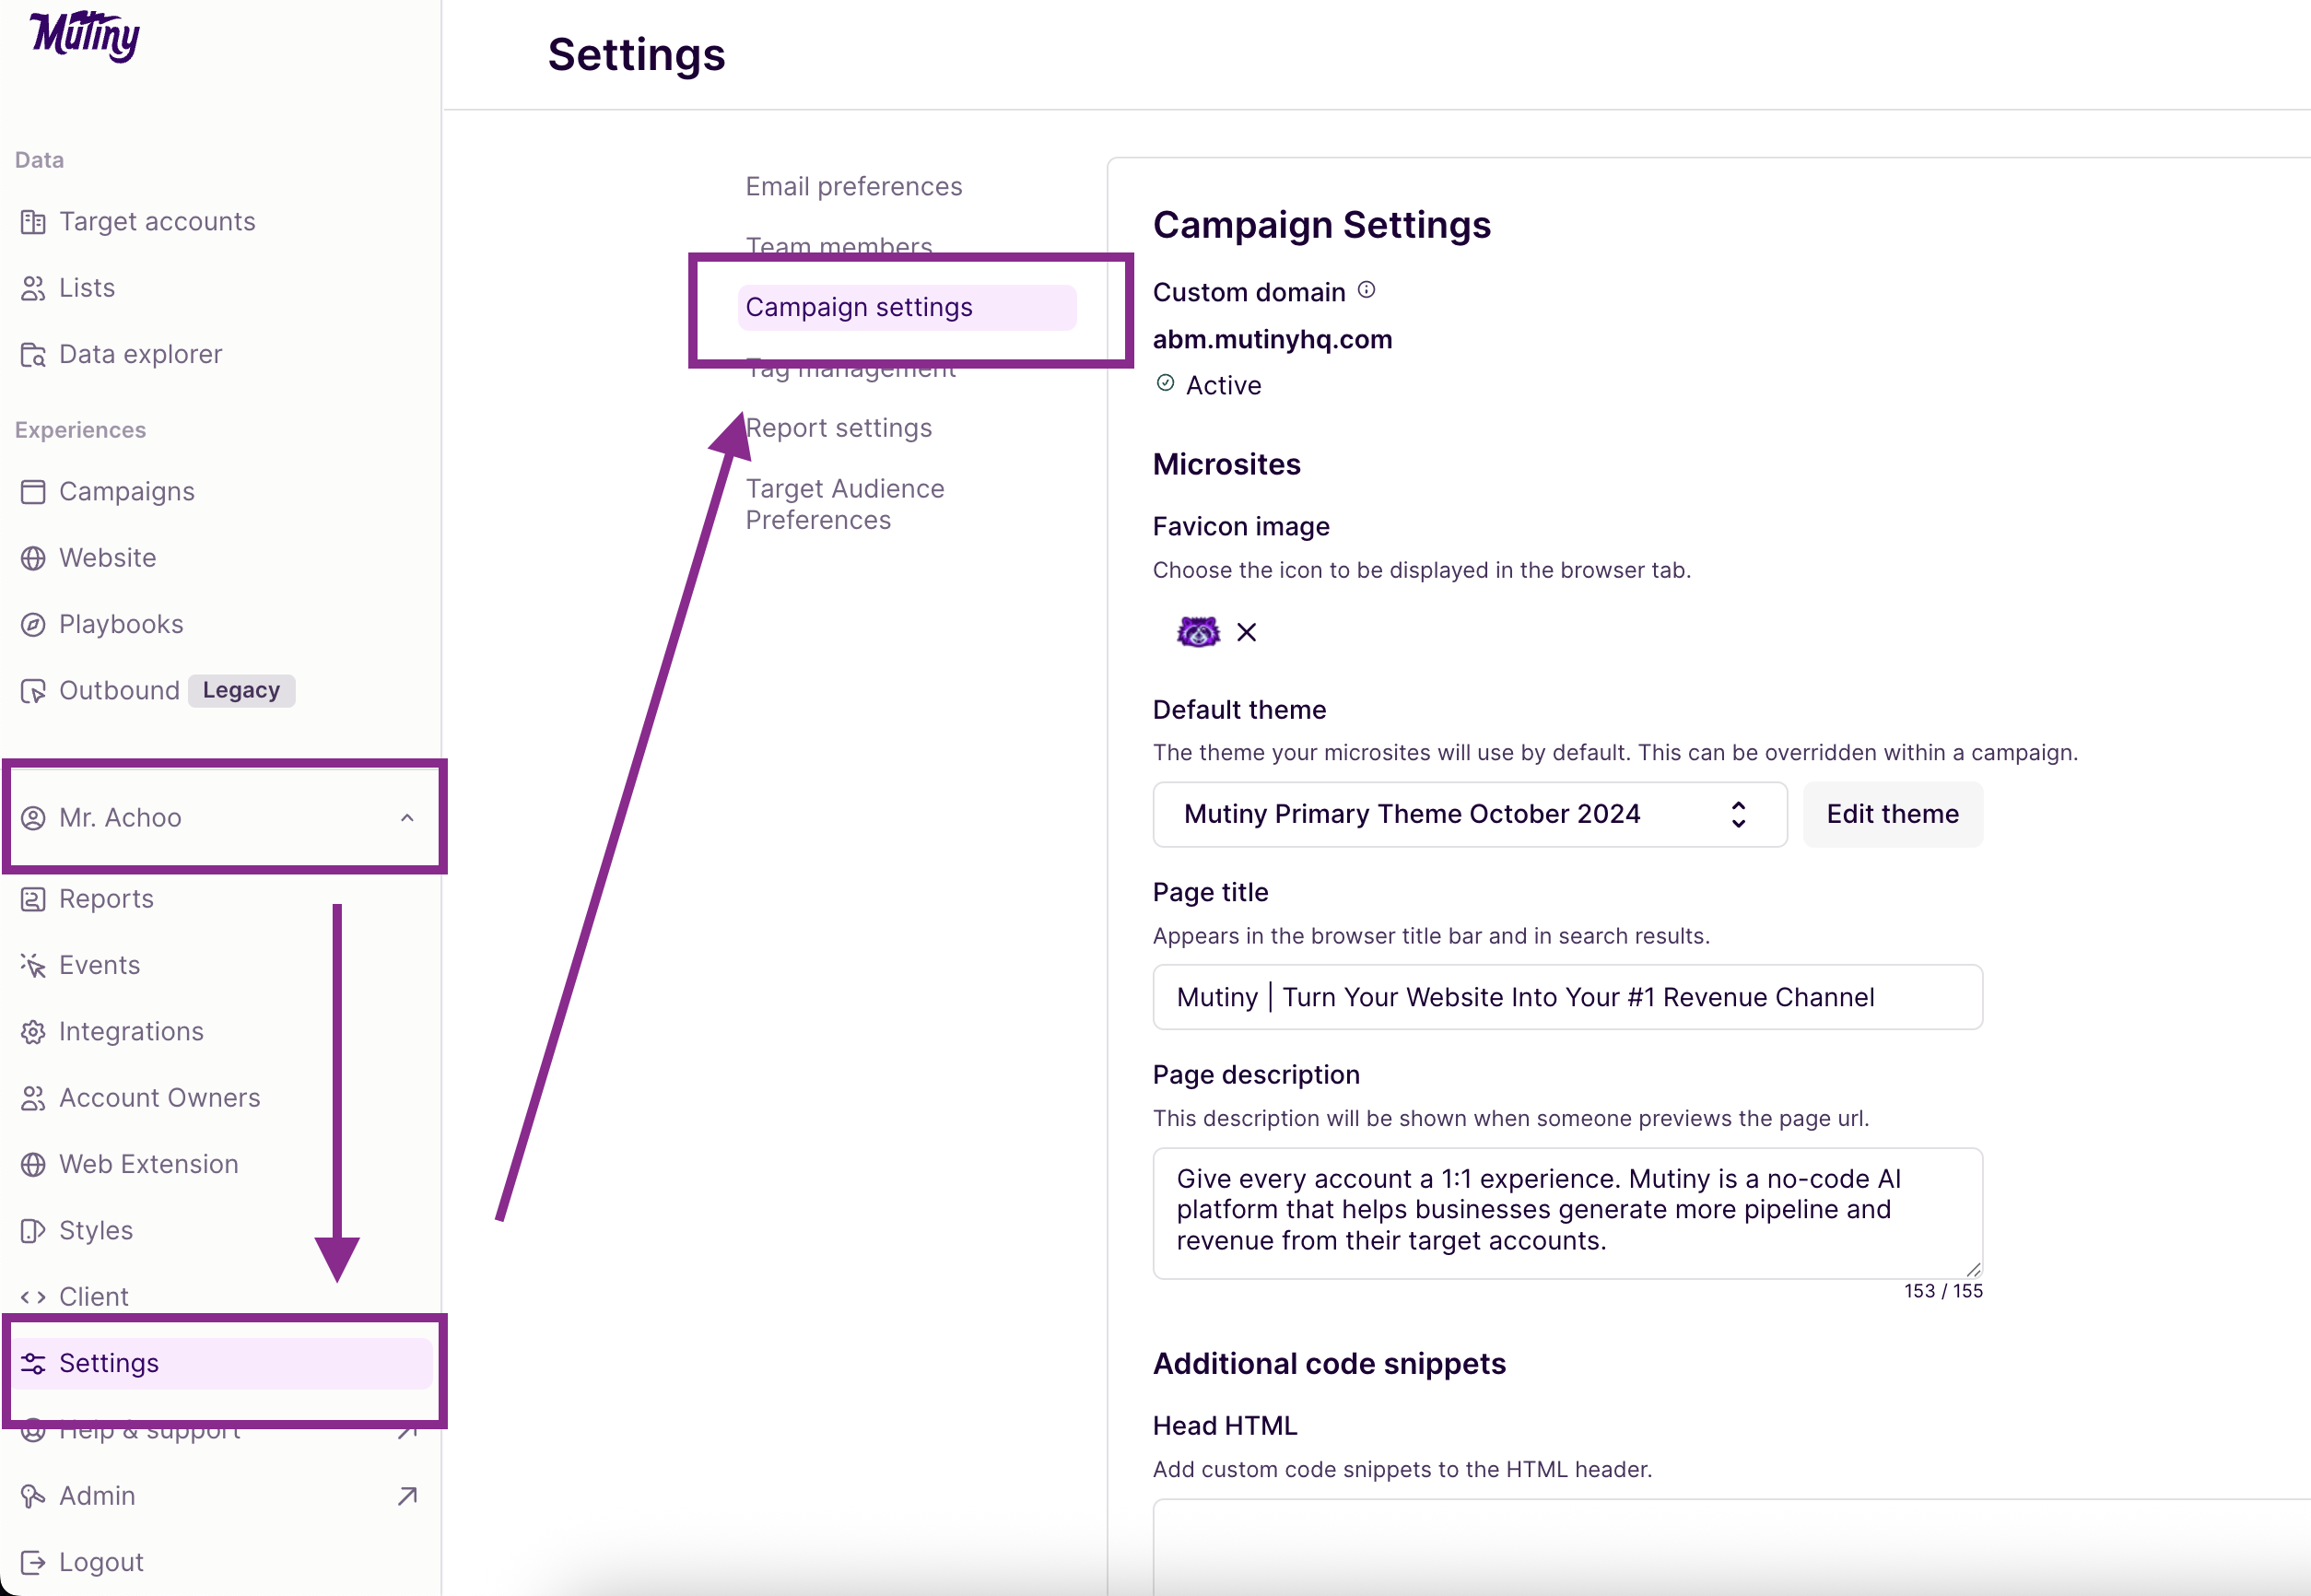The height and width of the screenshot is (1596, 2311).
Task: Click the Page description resize handle
Action: pos(1972,1269)
